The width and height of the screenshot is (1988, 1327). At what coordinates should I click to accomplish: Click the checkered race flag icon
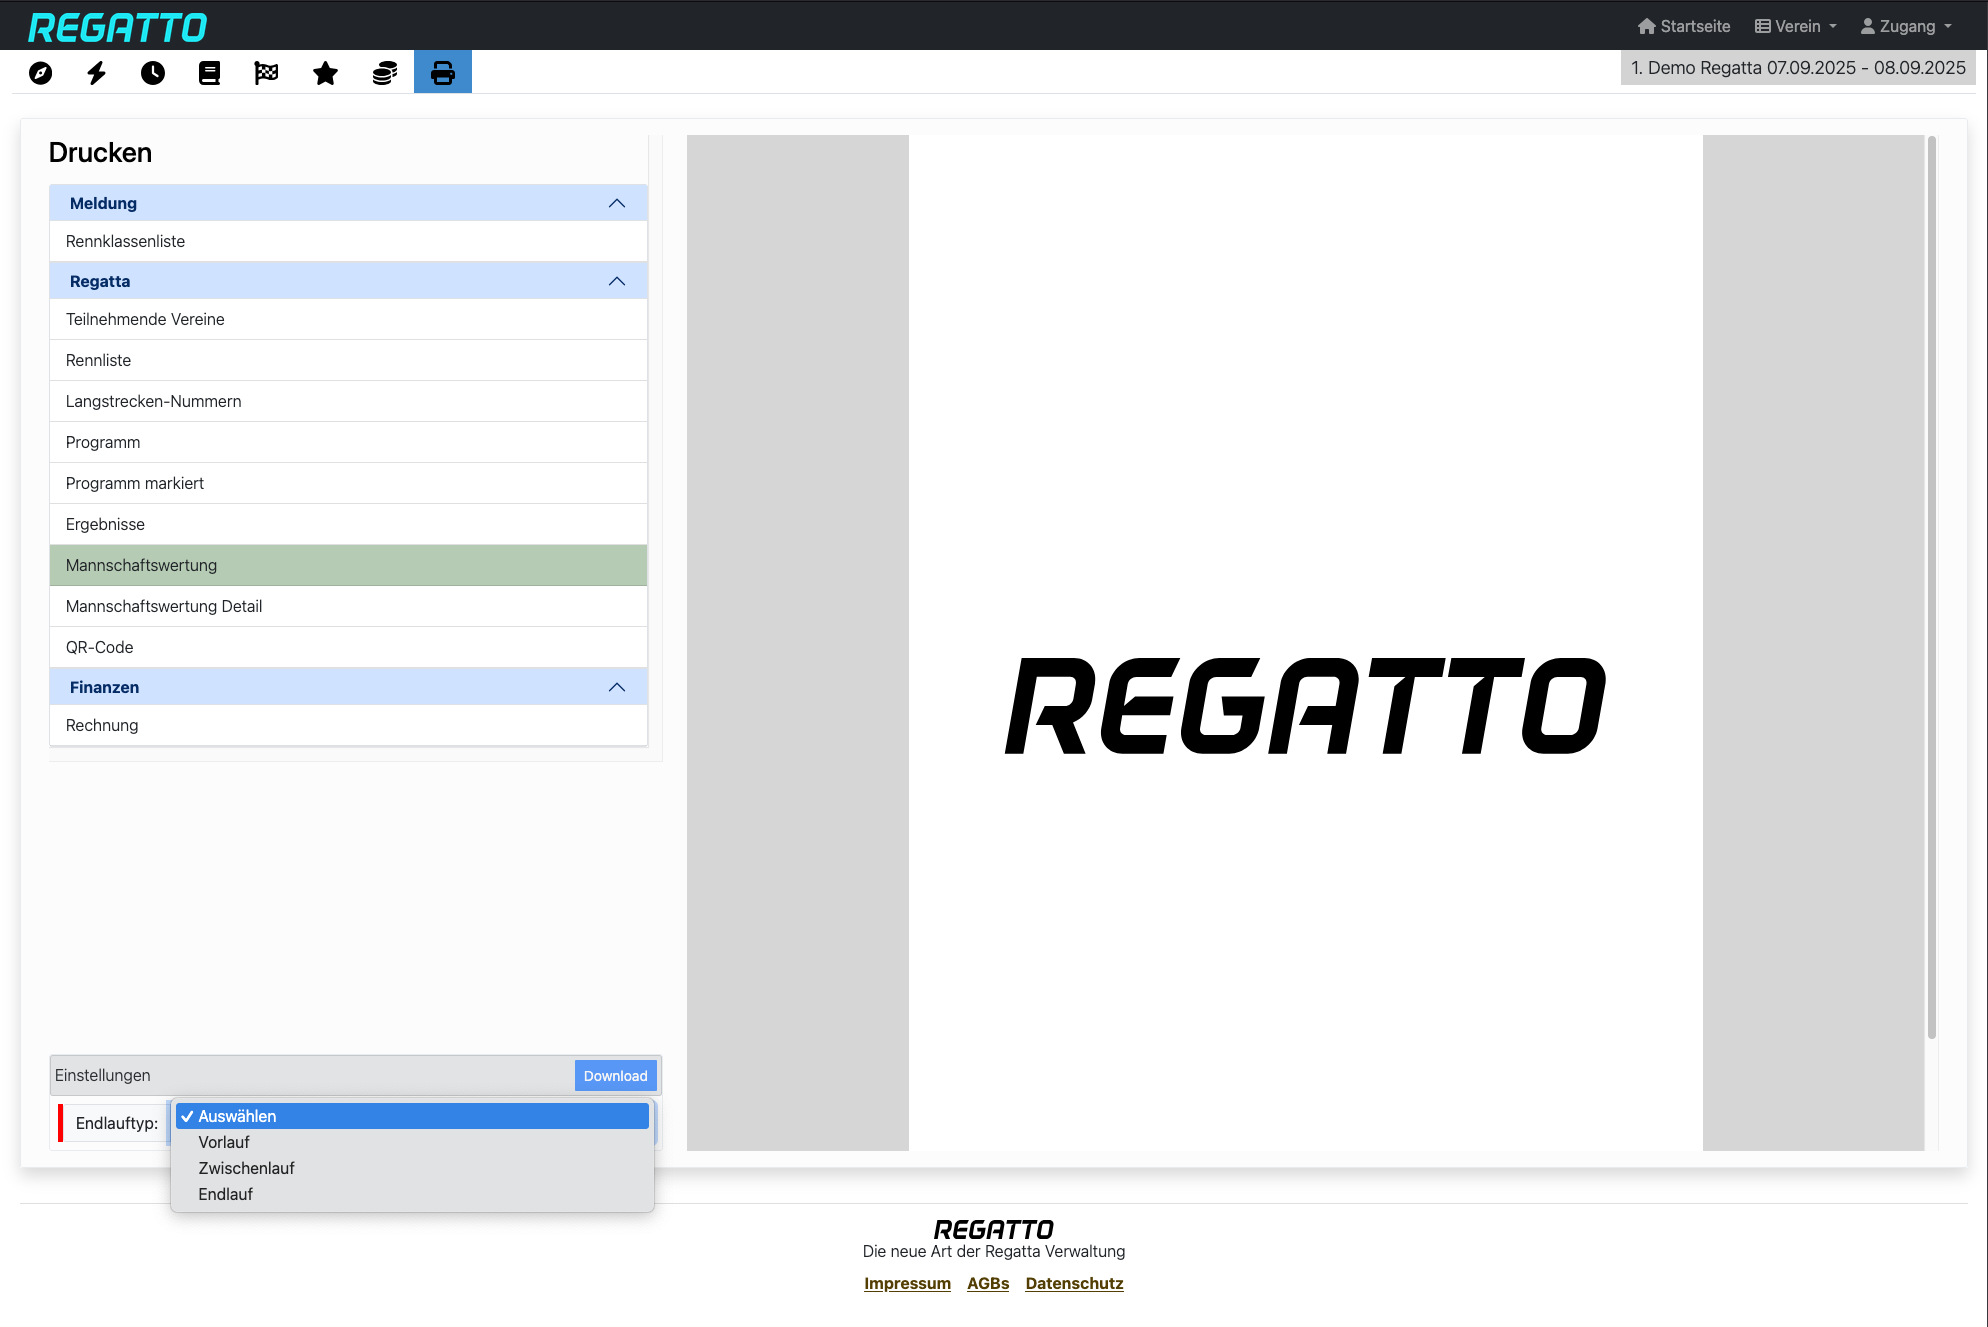(x=266, y=73)
